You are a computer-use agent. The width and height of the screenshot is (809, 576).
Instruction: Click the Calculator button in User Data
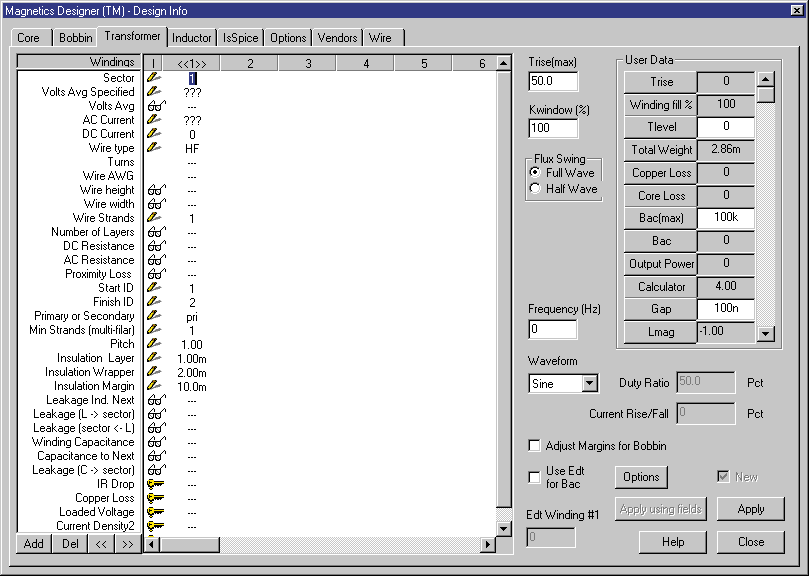pos(660,287)
